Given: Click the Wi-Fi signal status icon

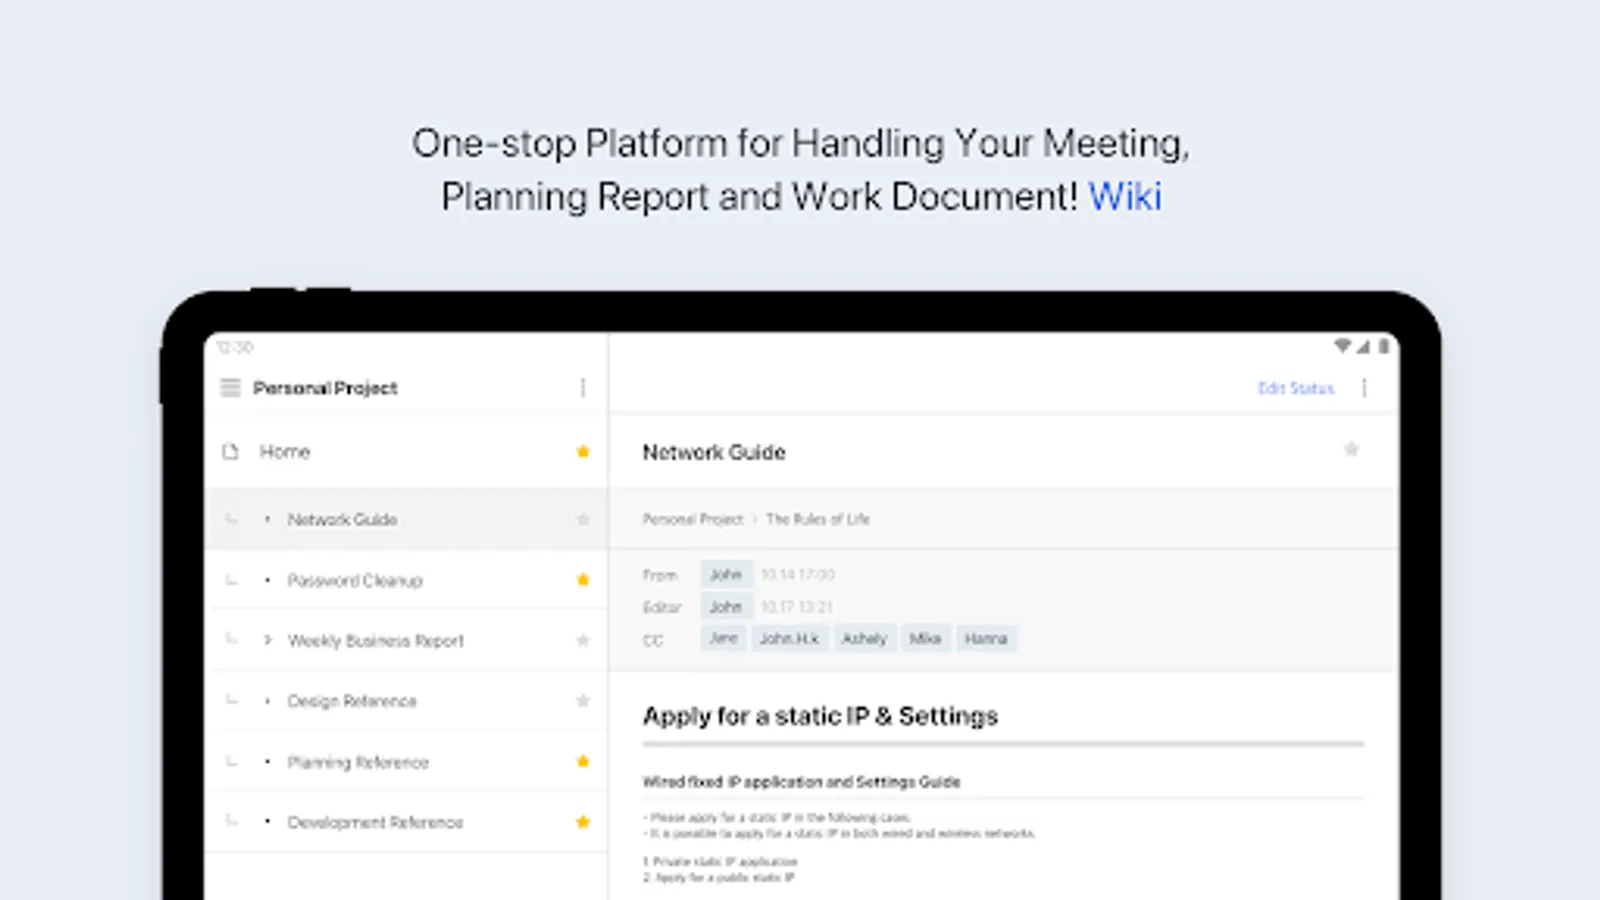Looking at the screenshot, I should tap(1342, 346).
